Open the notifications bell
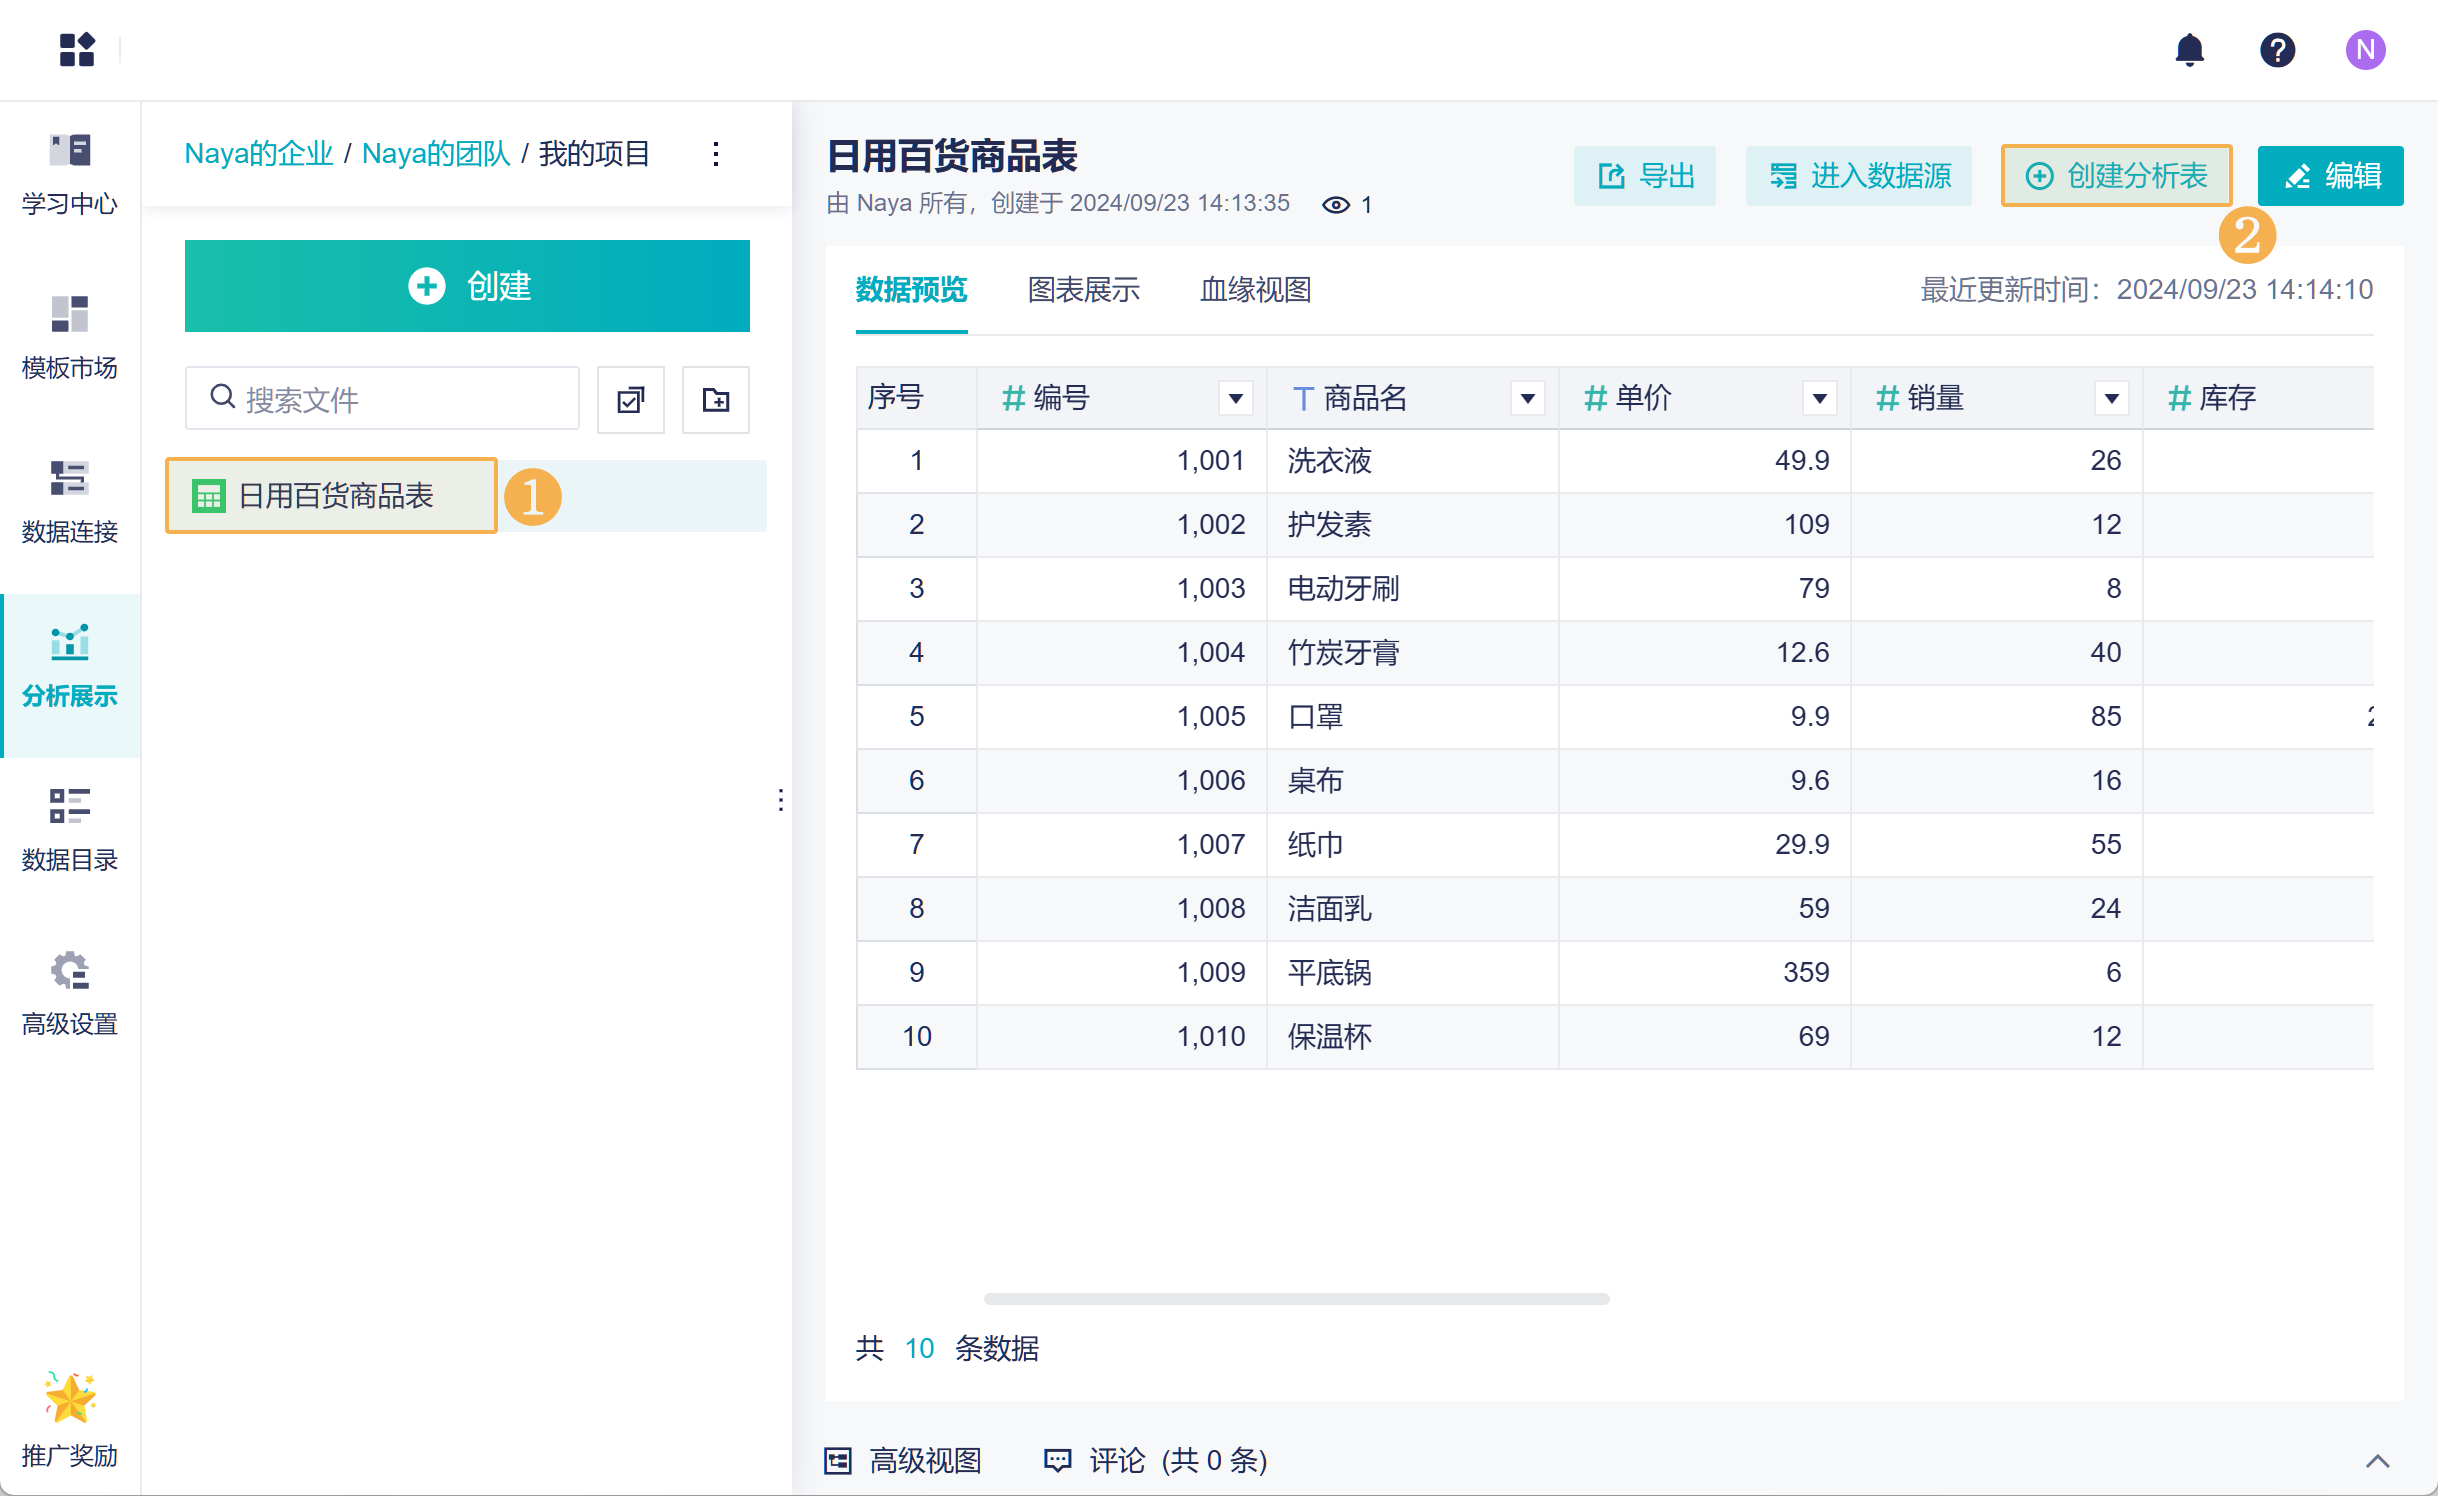This screenshot has height=1496, width=2438. point(2189,49)
